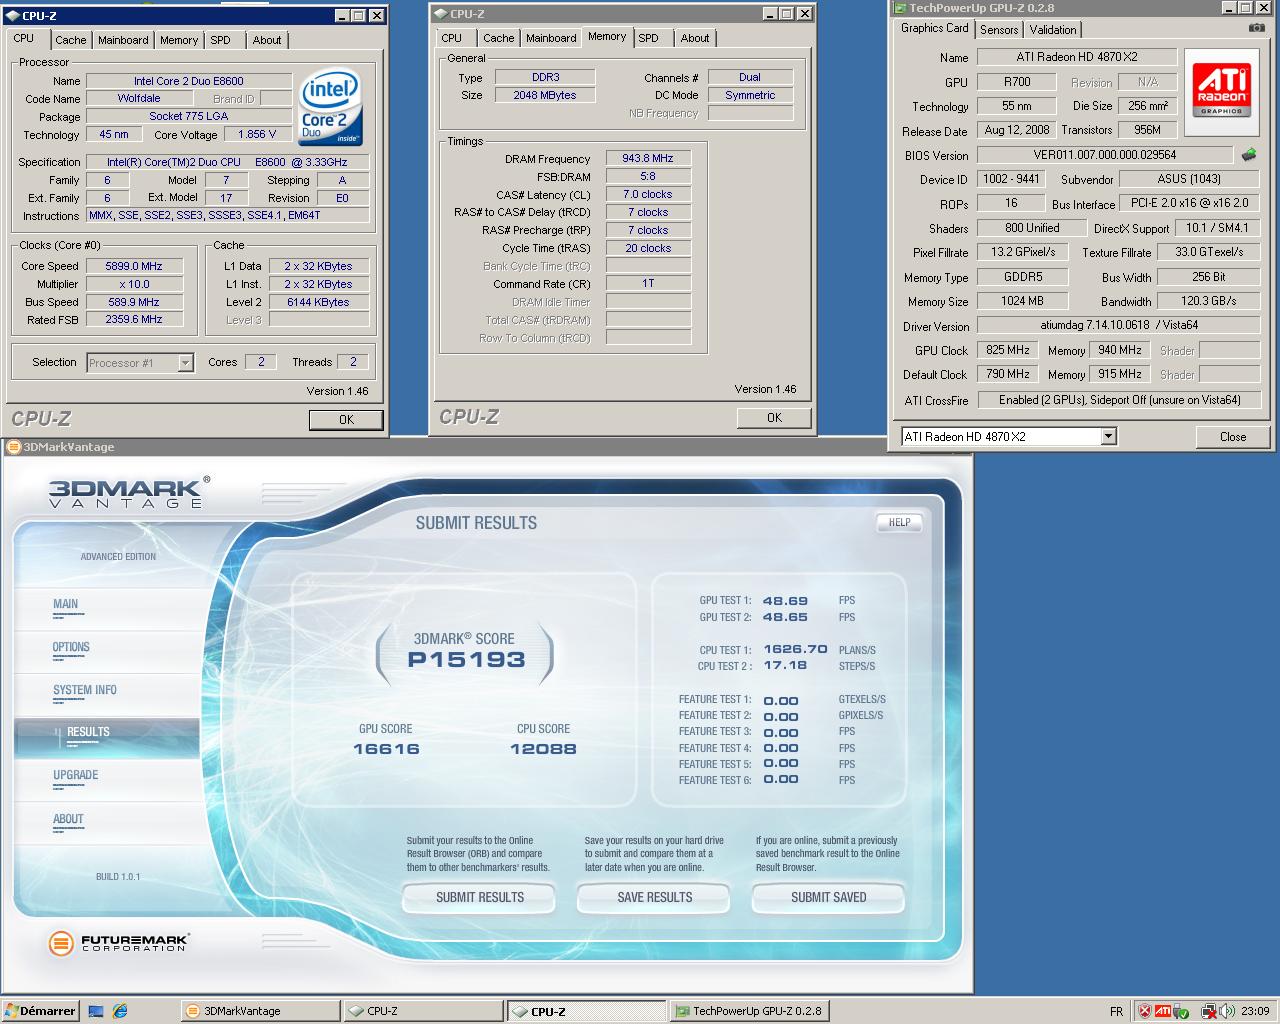This screenshot has width=1280, height=1024.
Task: Switch to CPU tab in second CPU-Z window
Action: coord(452,38)
